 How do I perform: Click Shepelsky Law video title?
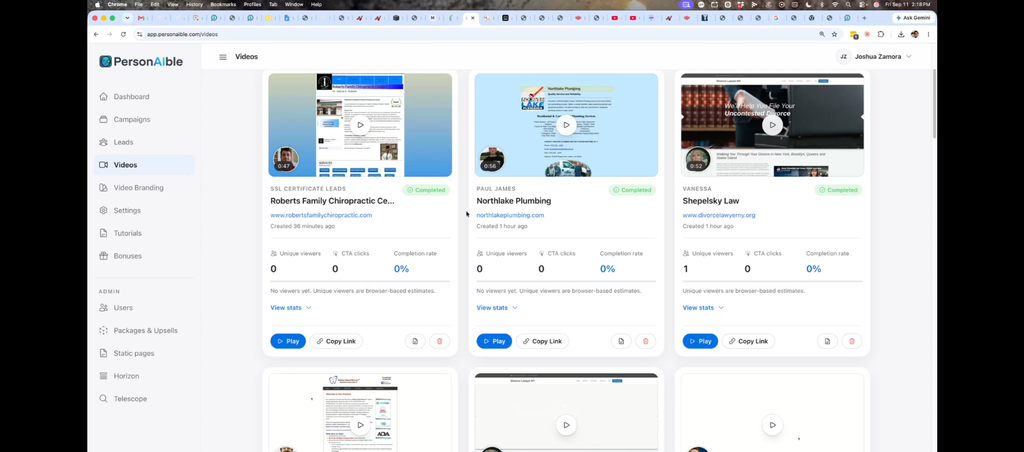[711, 201]
